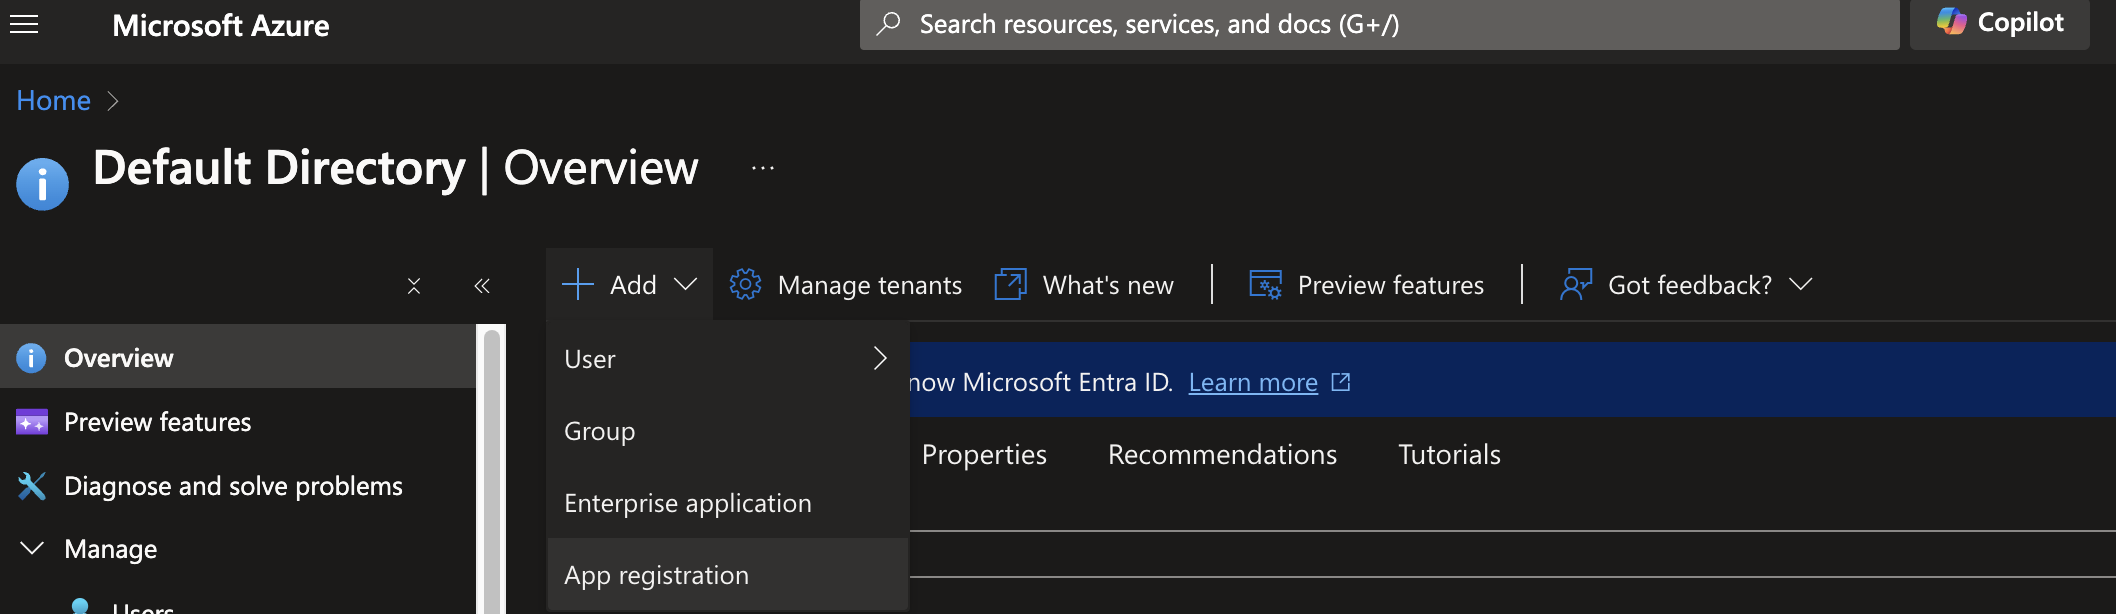Open the more options ellipsis by the title
The image size is (2116, 614).
(x=763, y=168)
